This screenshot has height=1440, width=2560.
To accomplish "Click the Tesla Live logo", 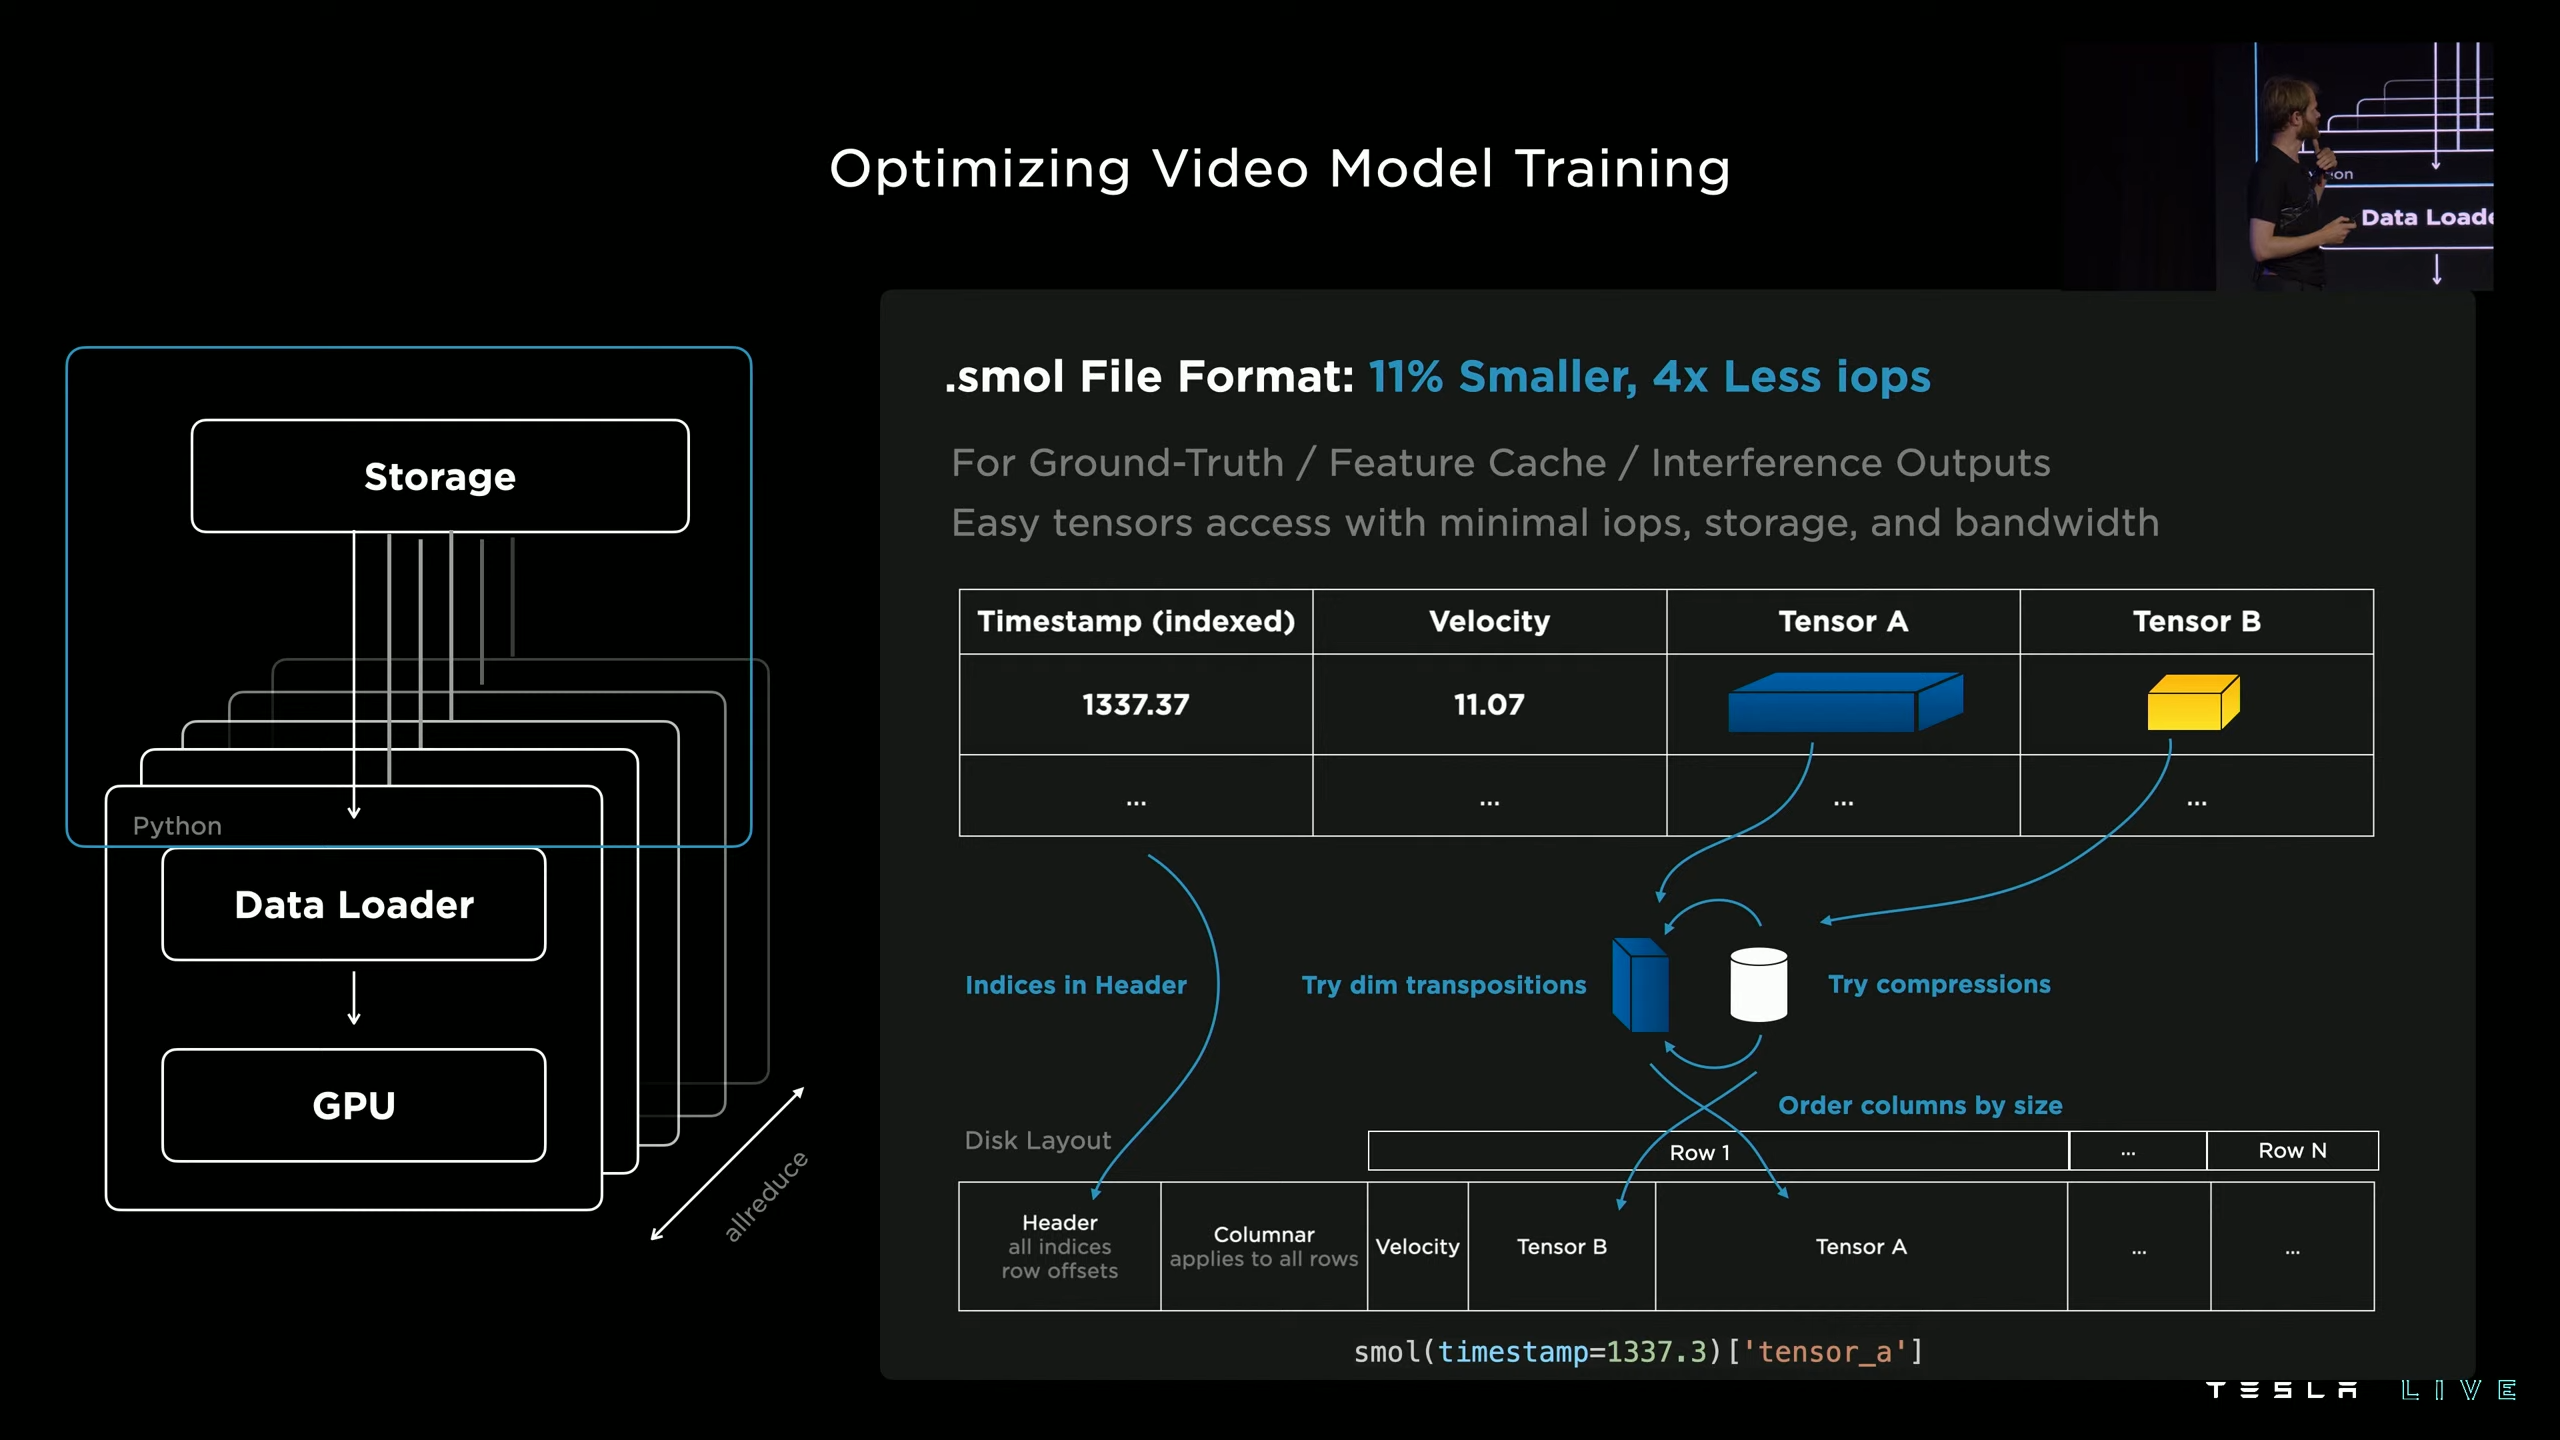I will click(x=2360, y=1390).
